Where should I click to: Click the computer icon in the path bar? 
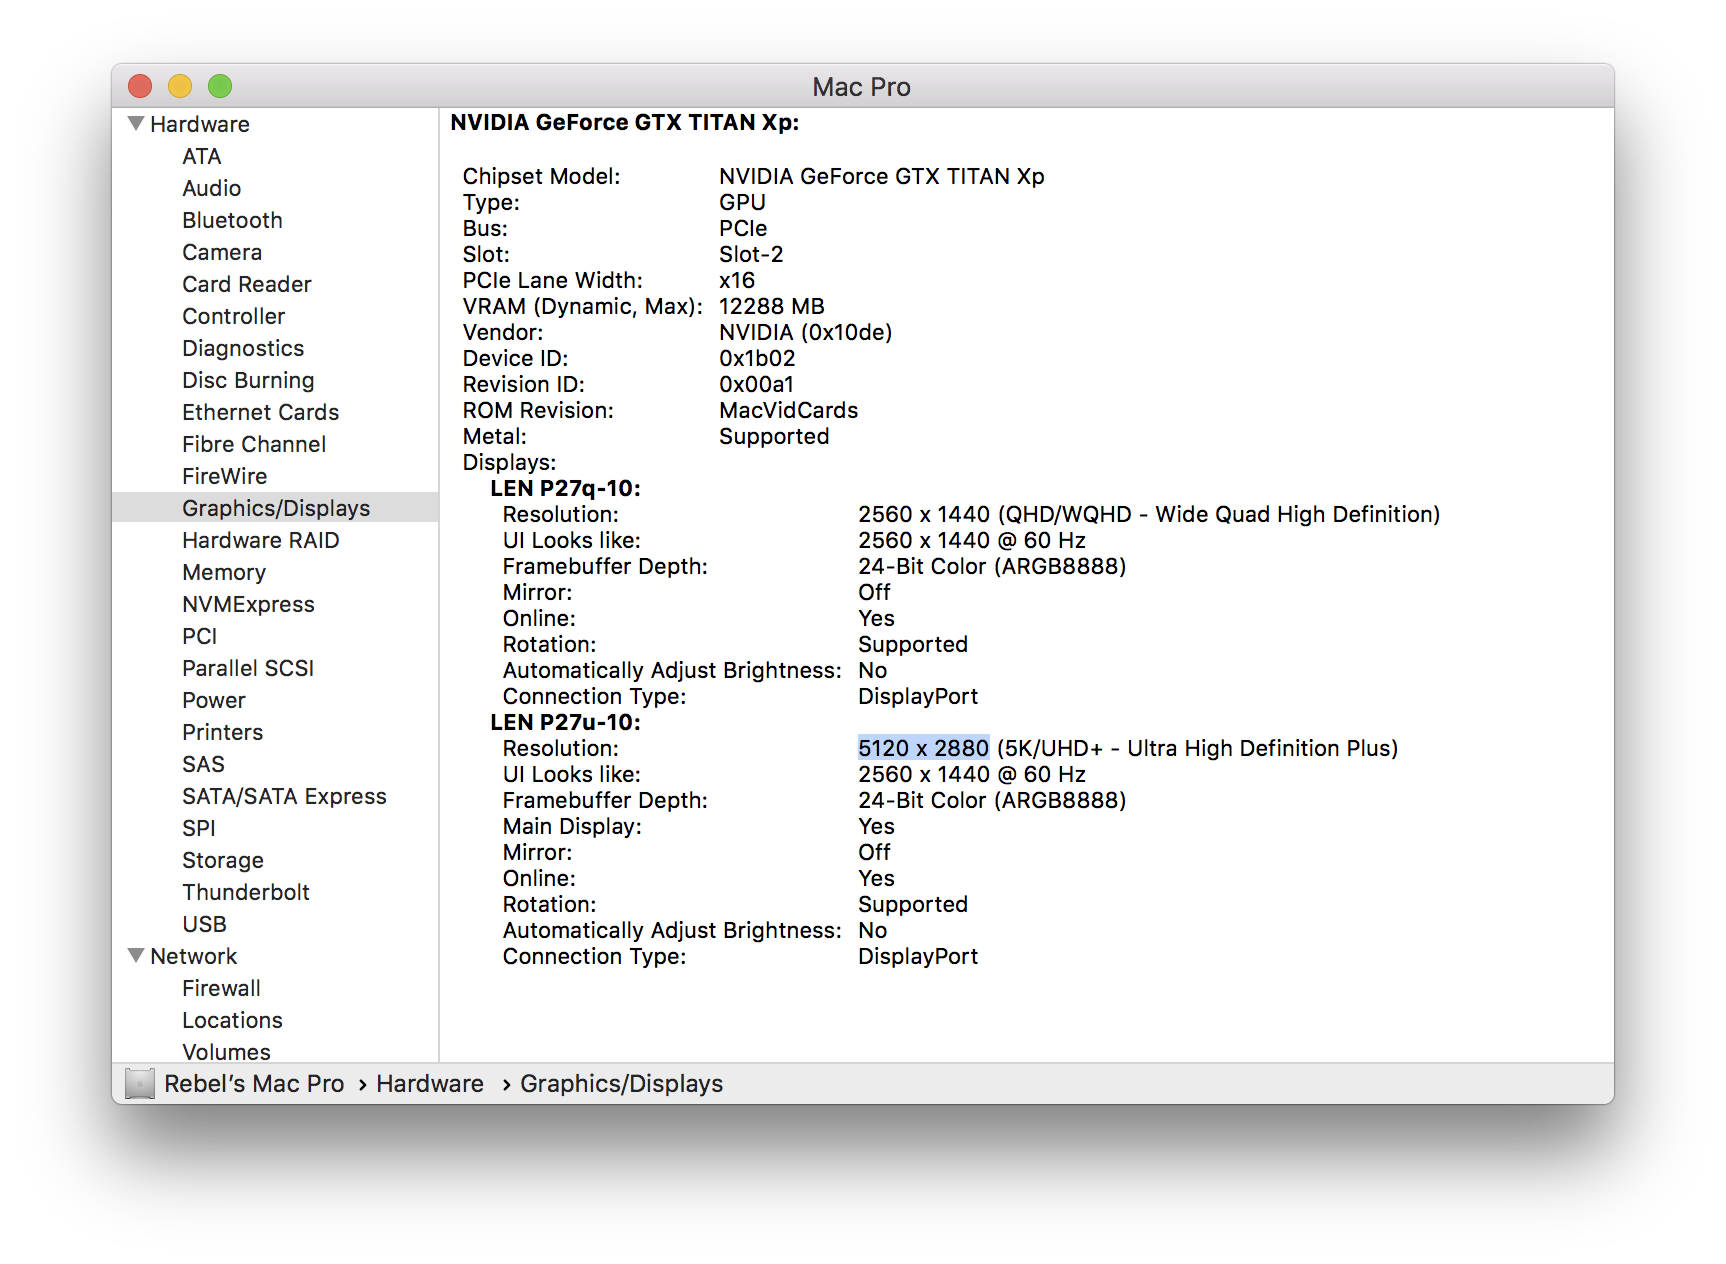[140, 1083]
